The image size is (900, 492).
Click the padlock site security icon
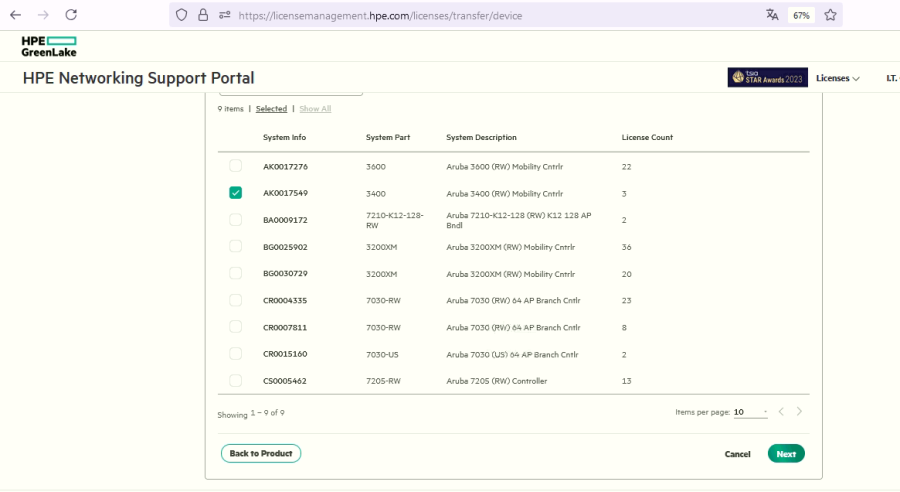203,15
